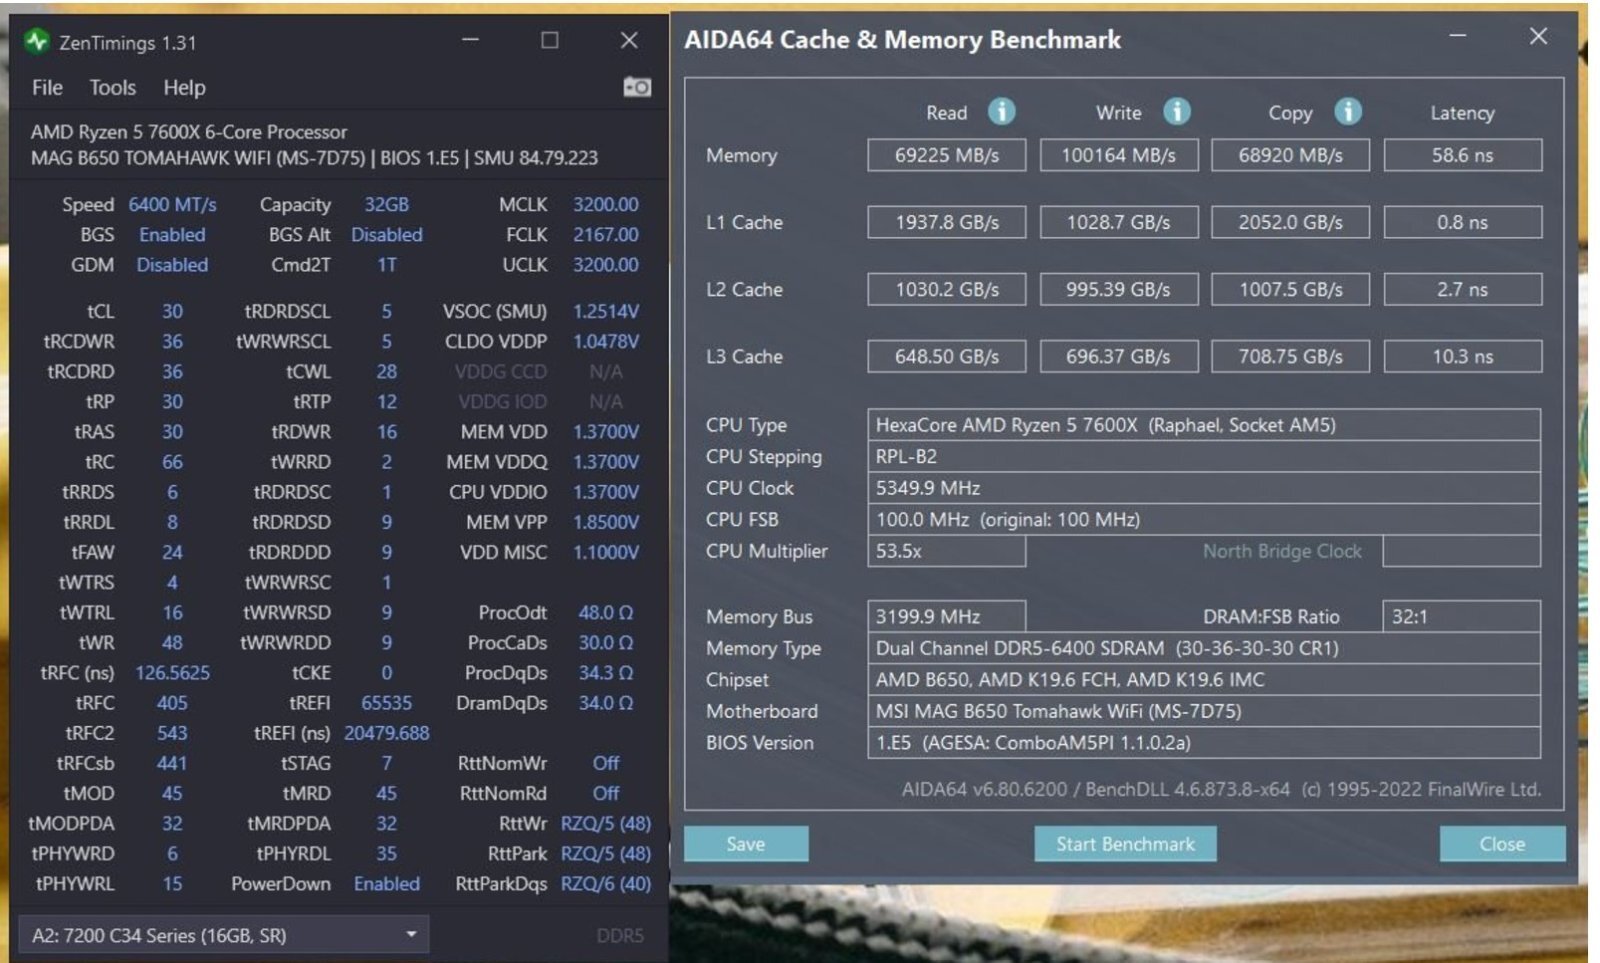The image size is (1600, 963).
Task: Click the Write info icon
Action: tap(1177, 111)
